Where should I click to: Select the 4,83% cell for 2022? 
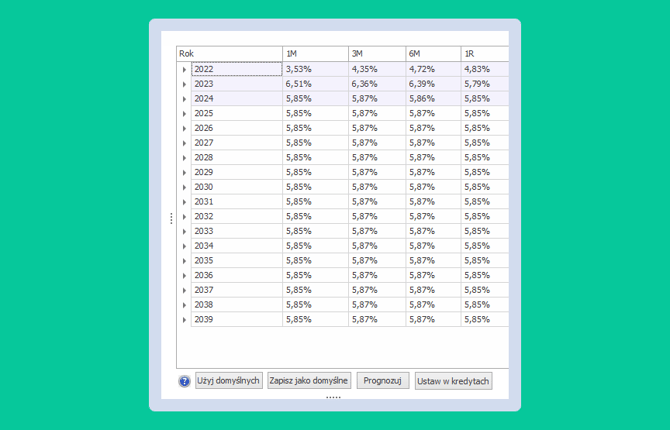click(x=485, y=69)
